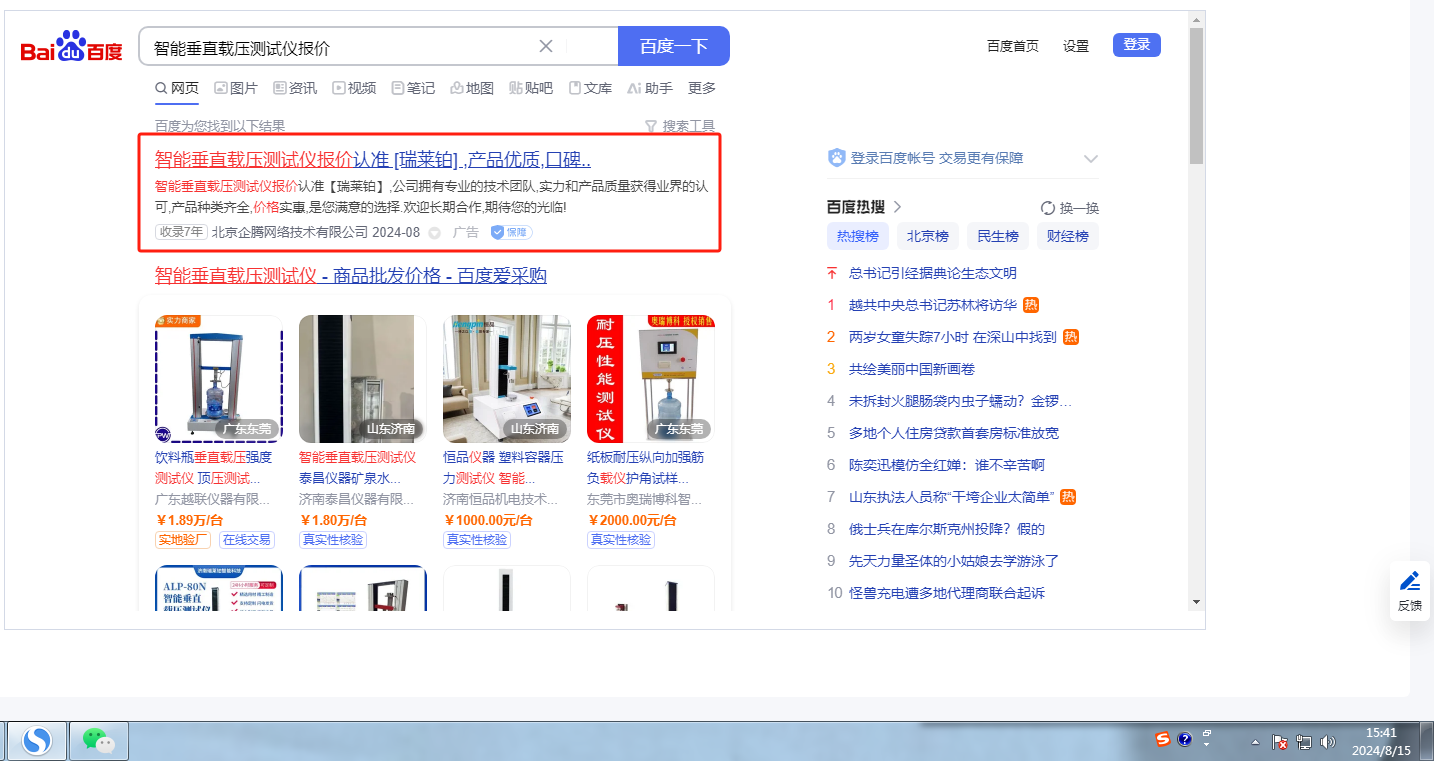1434x761 pixels.
Task: Click the blue help tray icon
Action: click(1185, 740)
